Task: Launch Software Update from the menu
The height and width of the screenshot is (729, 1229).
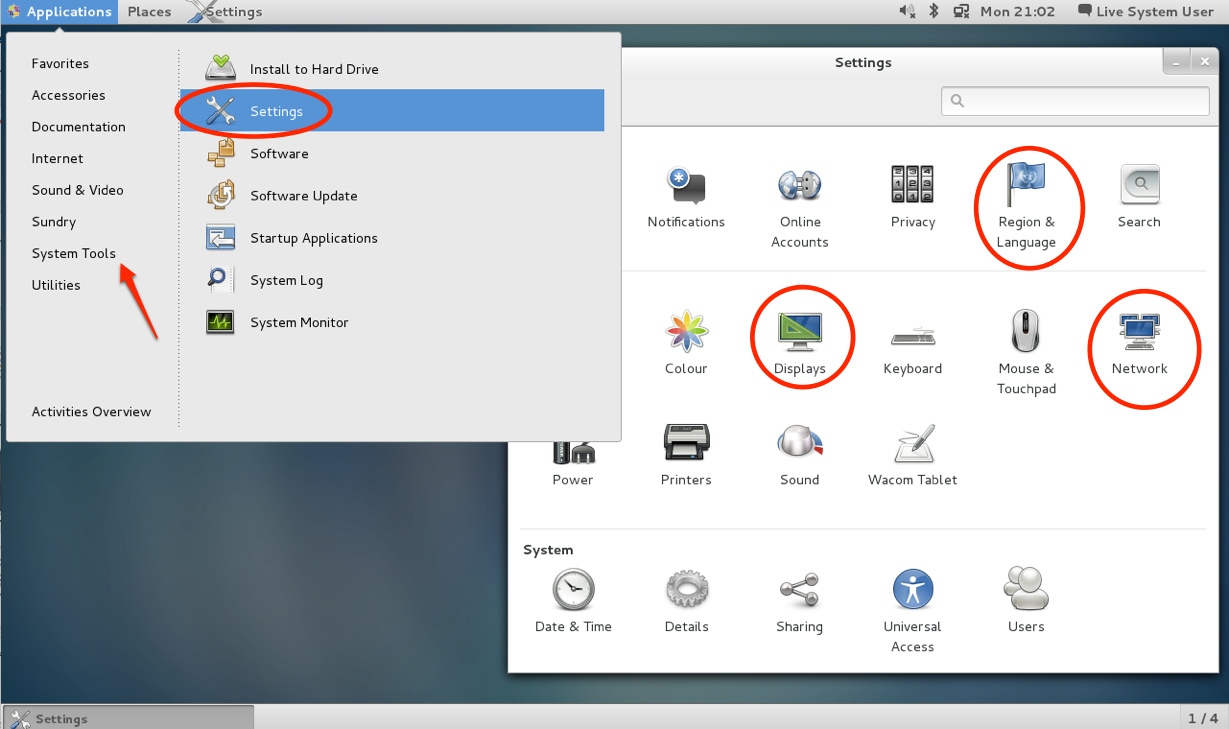Action: coord(392,195)
